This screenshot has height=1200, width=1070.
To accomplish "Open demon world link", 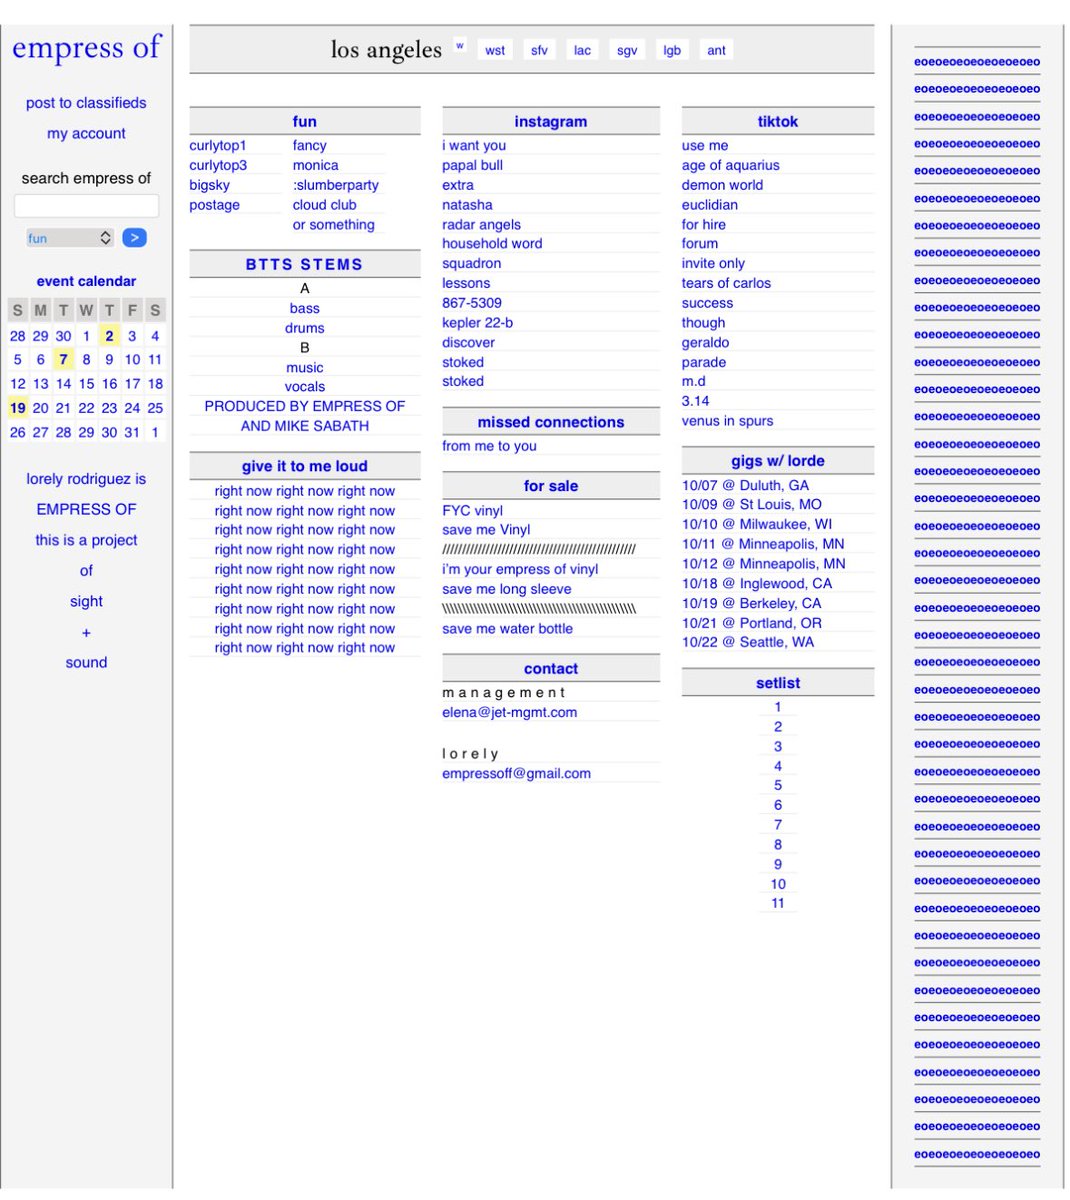I will pyautogui.click(x=722, y=185).
